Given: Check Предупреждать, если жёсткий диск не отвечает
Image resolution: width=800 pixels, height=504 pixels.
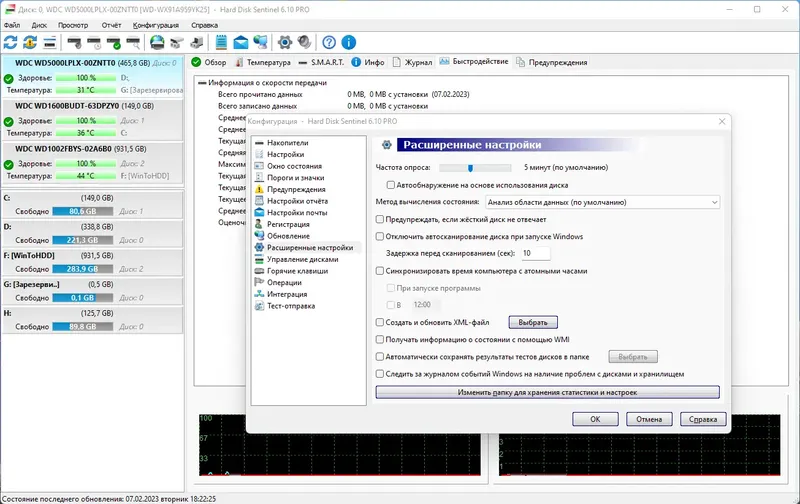Looking at the screenshot, I should 380,219.
